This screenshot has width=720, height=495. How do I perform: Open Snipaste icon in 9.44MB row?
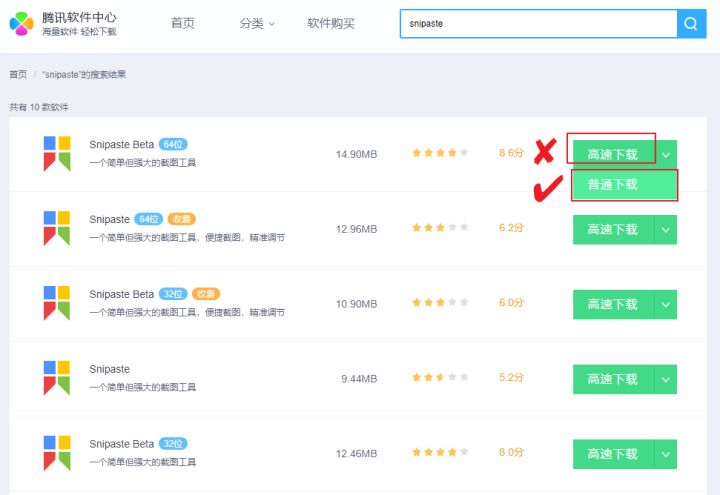[57, 378]
